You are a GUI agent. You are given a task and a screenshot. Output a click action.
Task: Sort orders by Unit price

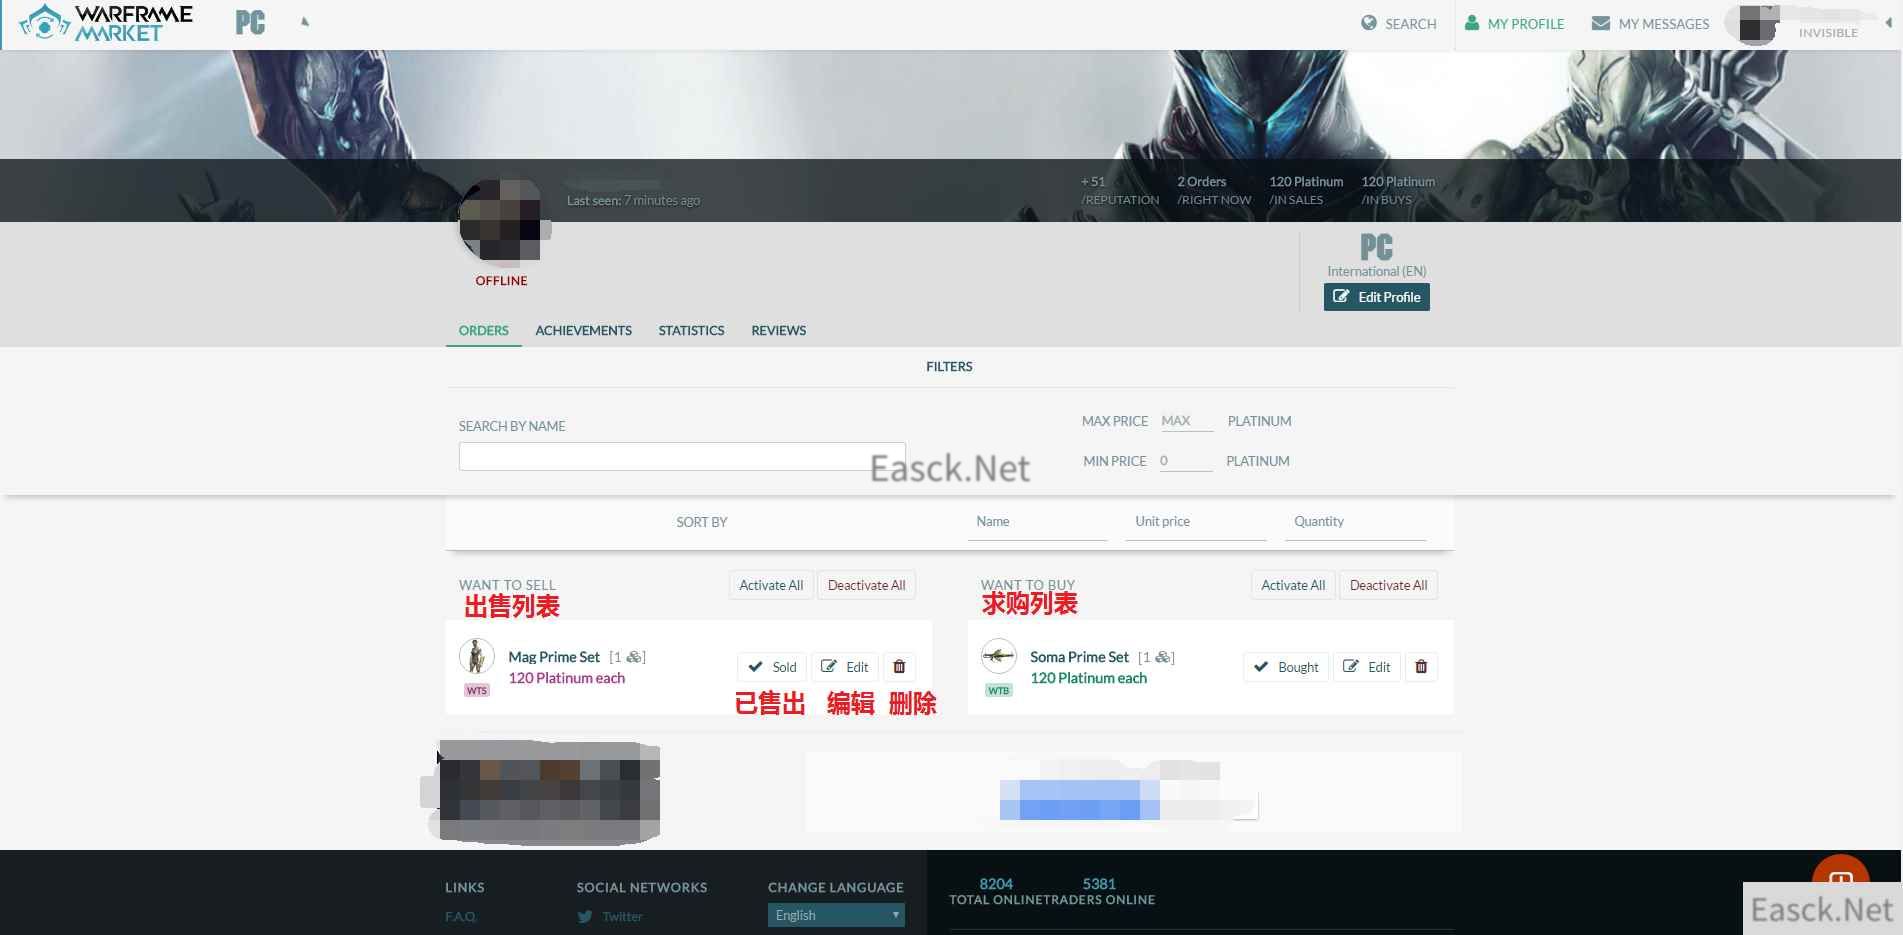click(x=1196, y=522)
